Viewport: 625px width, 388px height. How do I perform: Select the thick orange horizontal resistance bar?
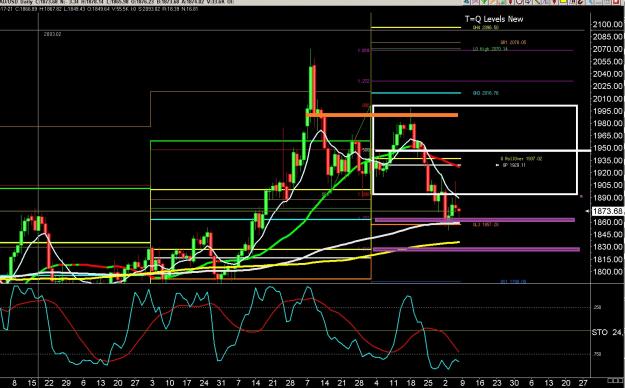[x=382, y=115]
